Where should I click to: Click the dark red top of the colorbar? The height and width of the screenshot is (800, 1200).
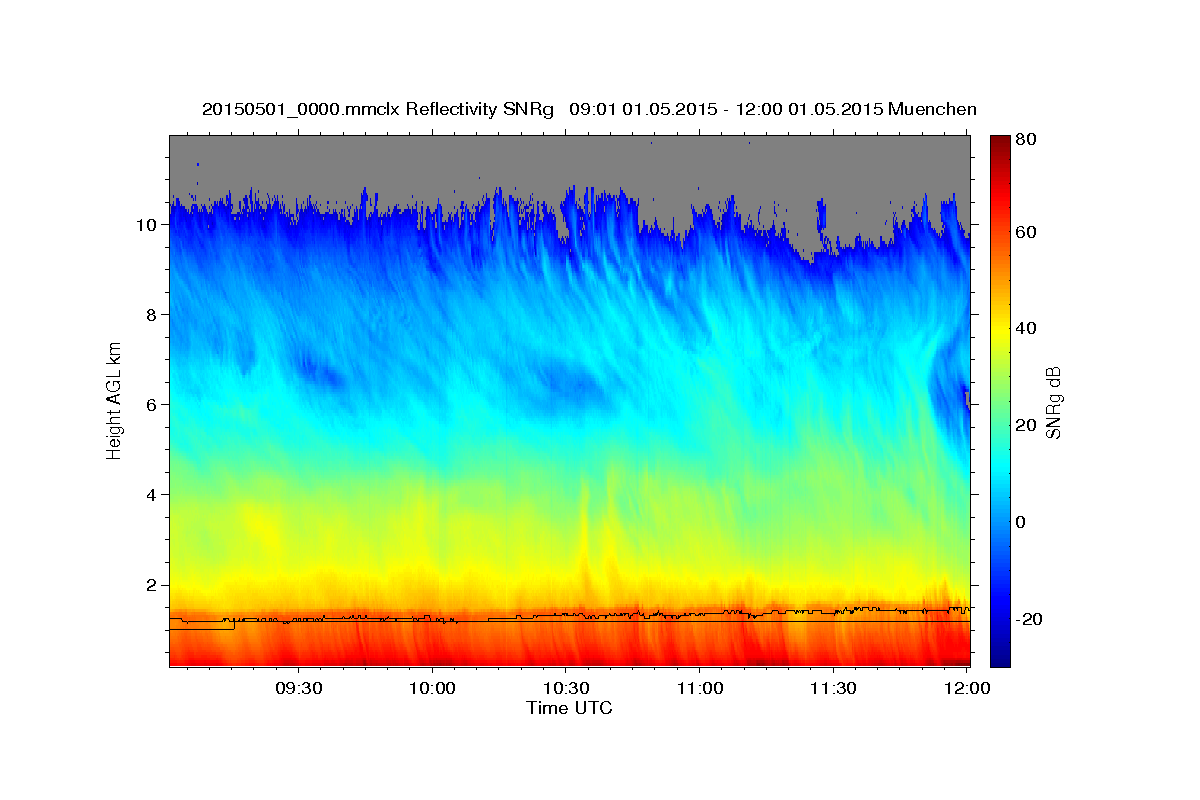click(1000, 145)
